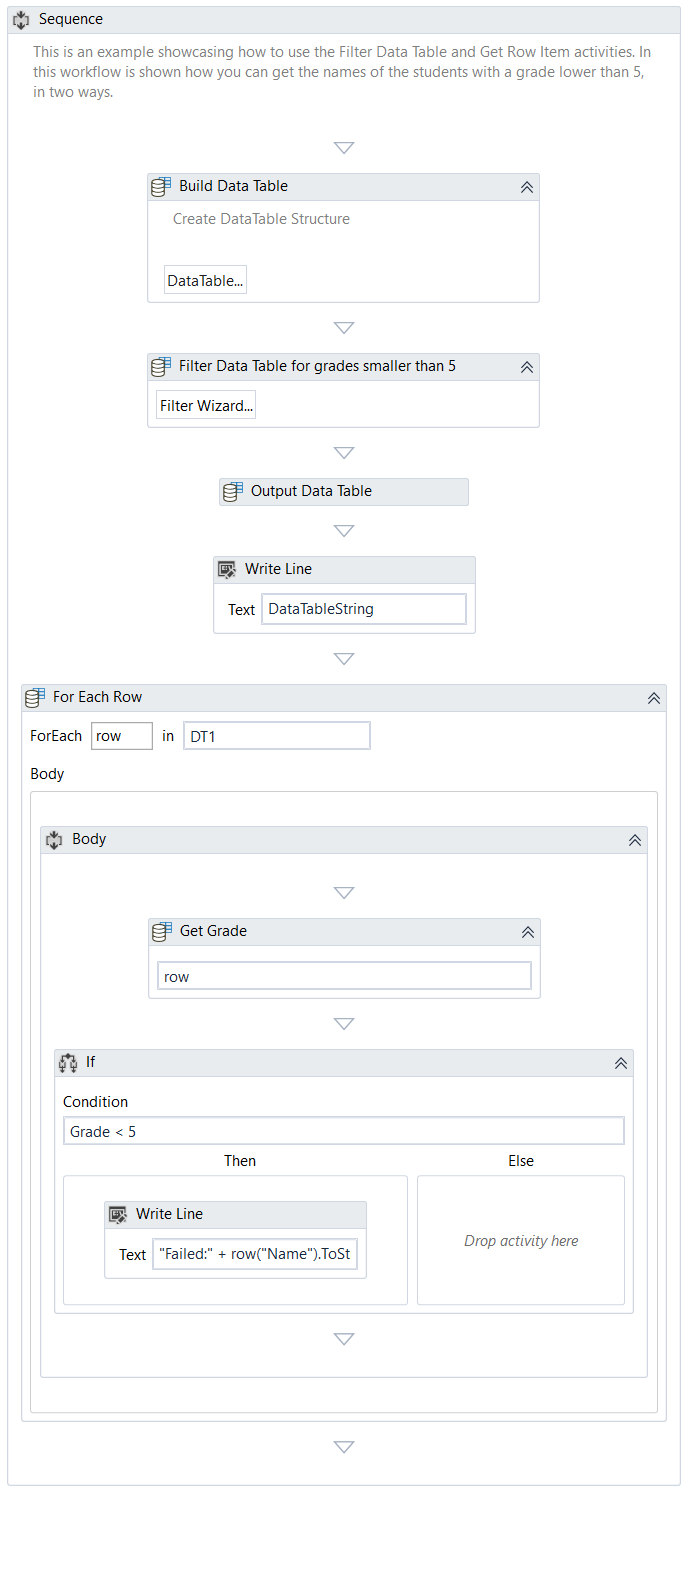Screen dimensions: 687x1576
Task: Click the Else Drop activity here area
Action: [x=521, y=1241]
